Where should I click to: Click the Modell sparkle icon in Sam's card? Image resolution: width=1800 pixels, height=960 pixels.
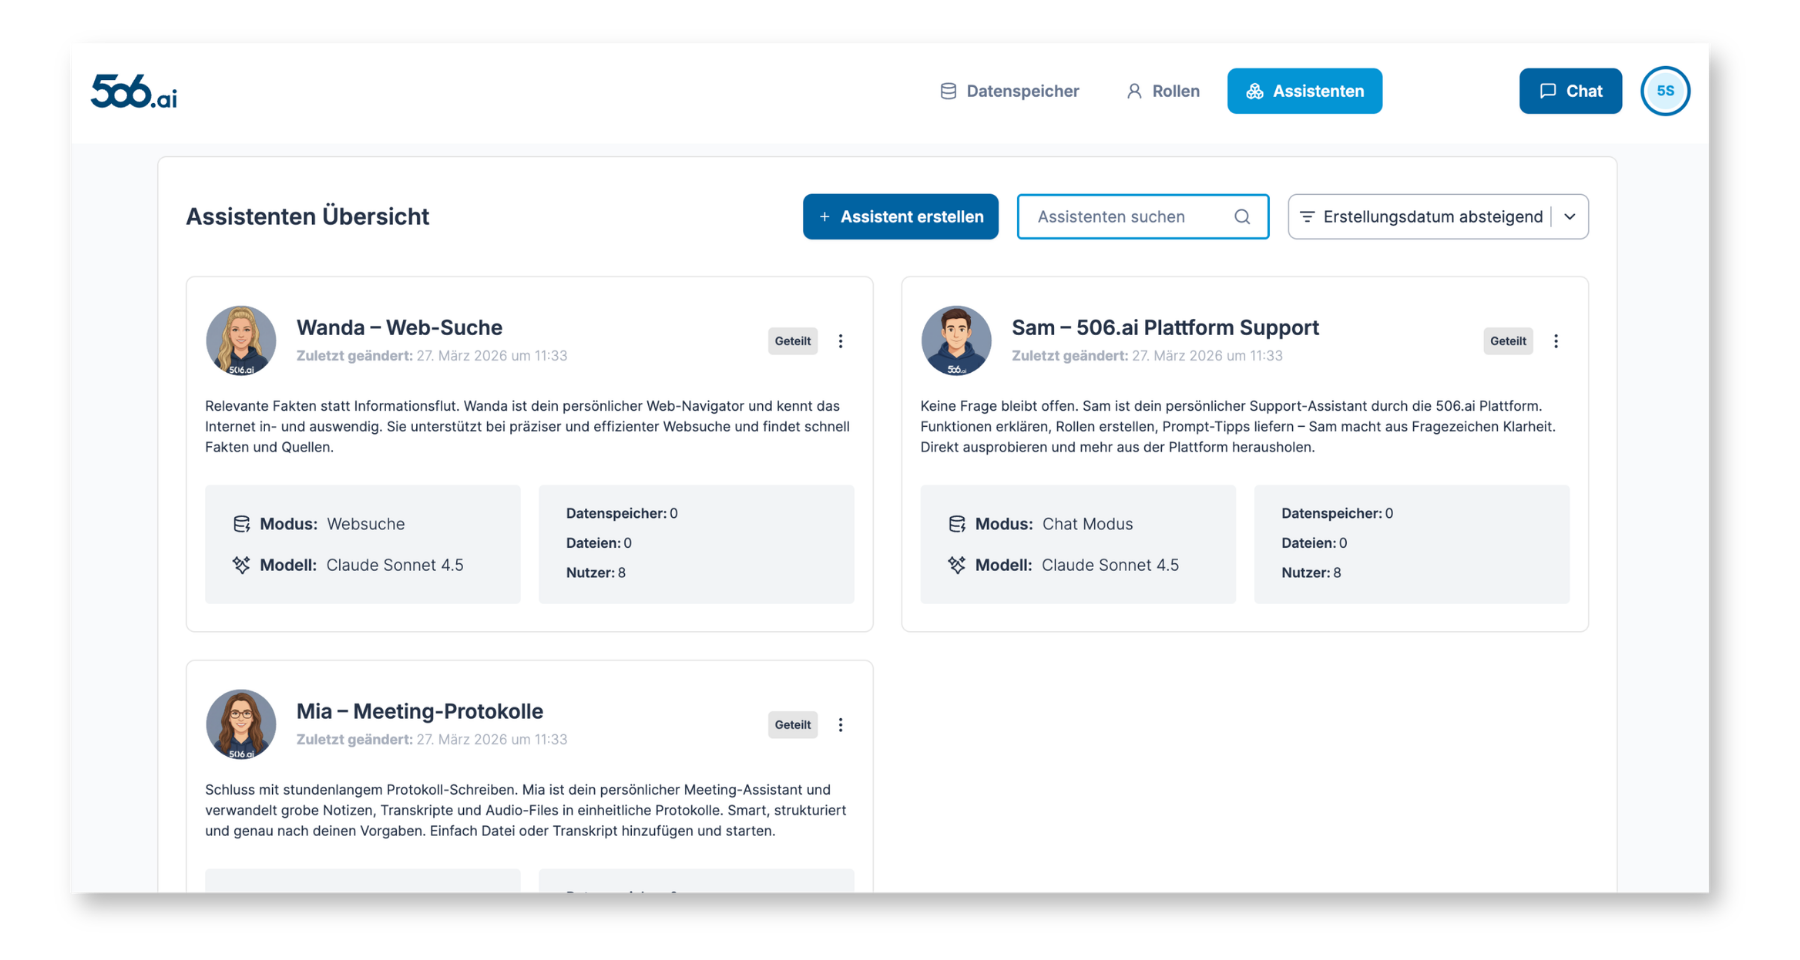coord(957,565)
